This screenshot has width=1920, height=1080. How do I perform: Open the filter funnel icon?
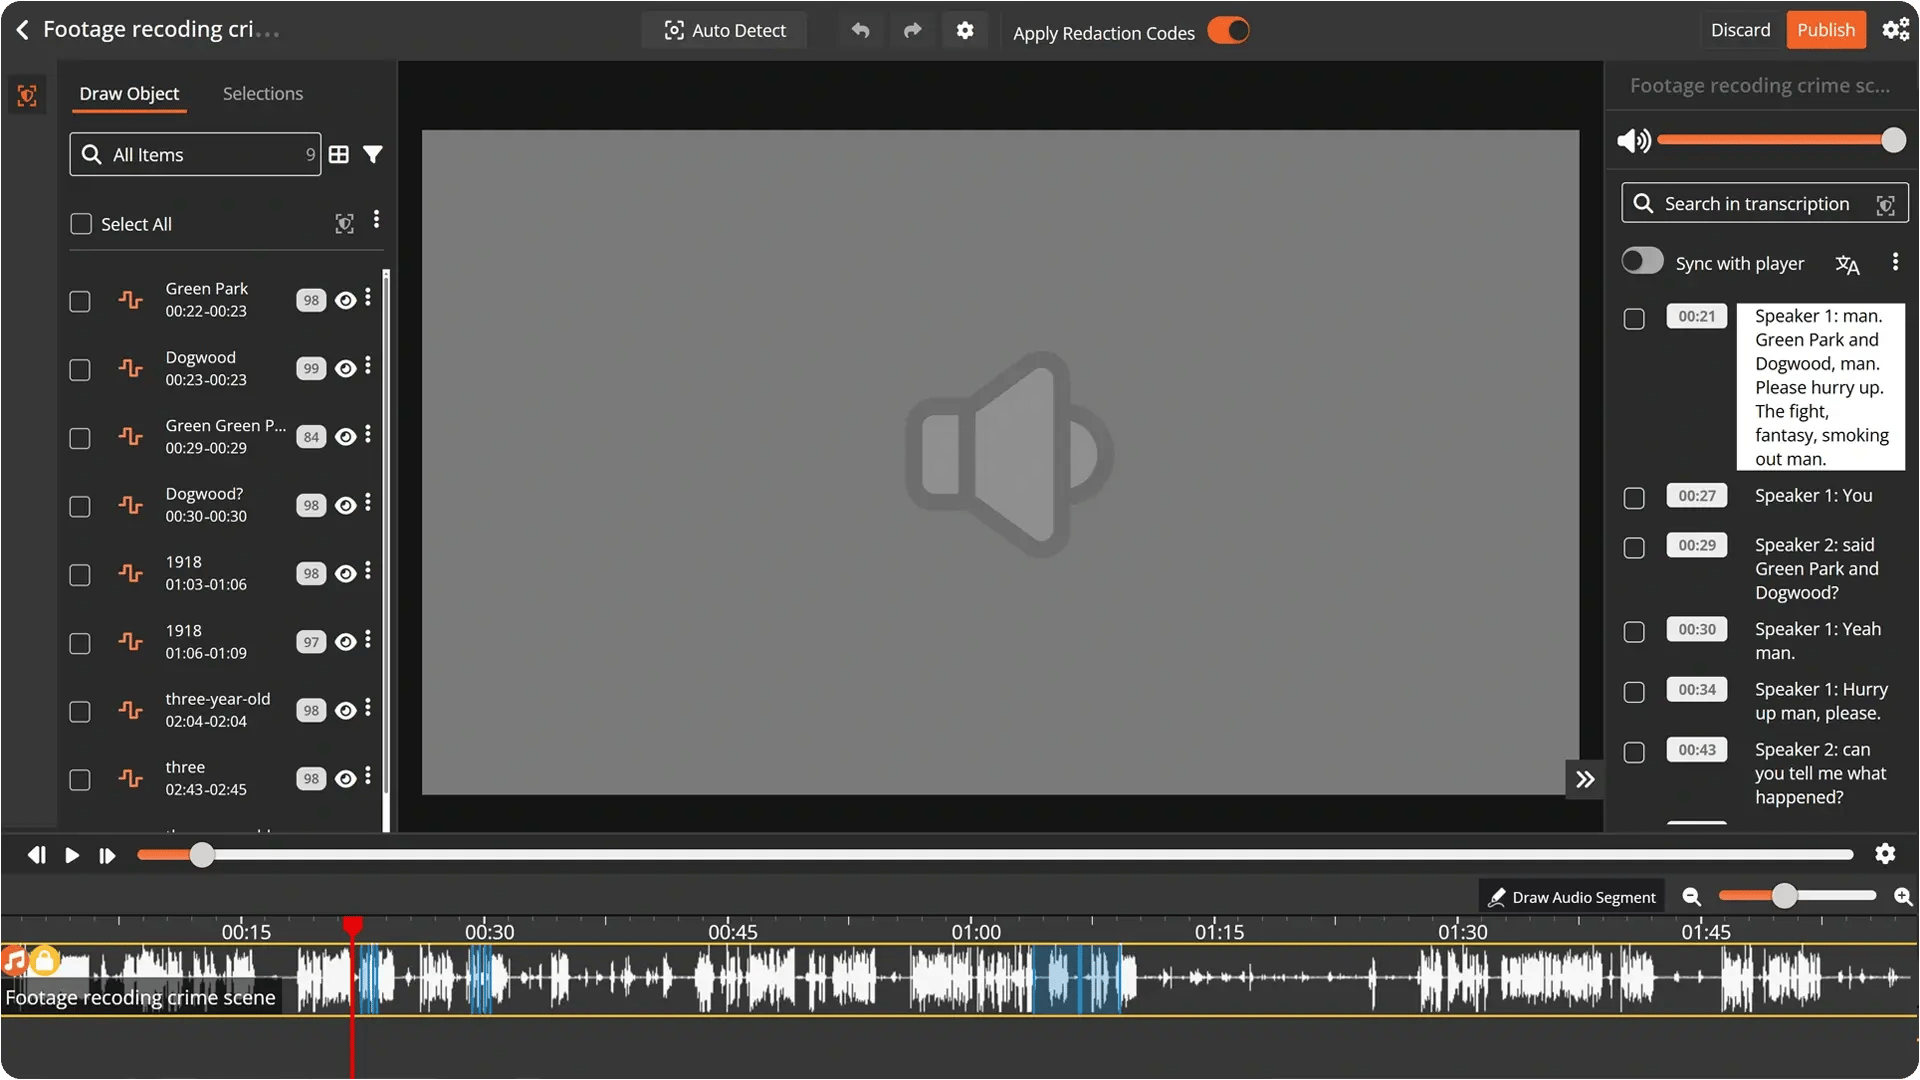point(373,154)
